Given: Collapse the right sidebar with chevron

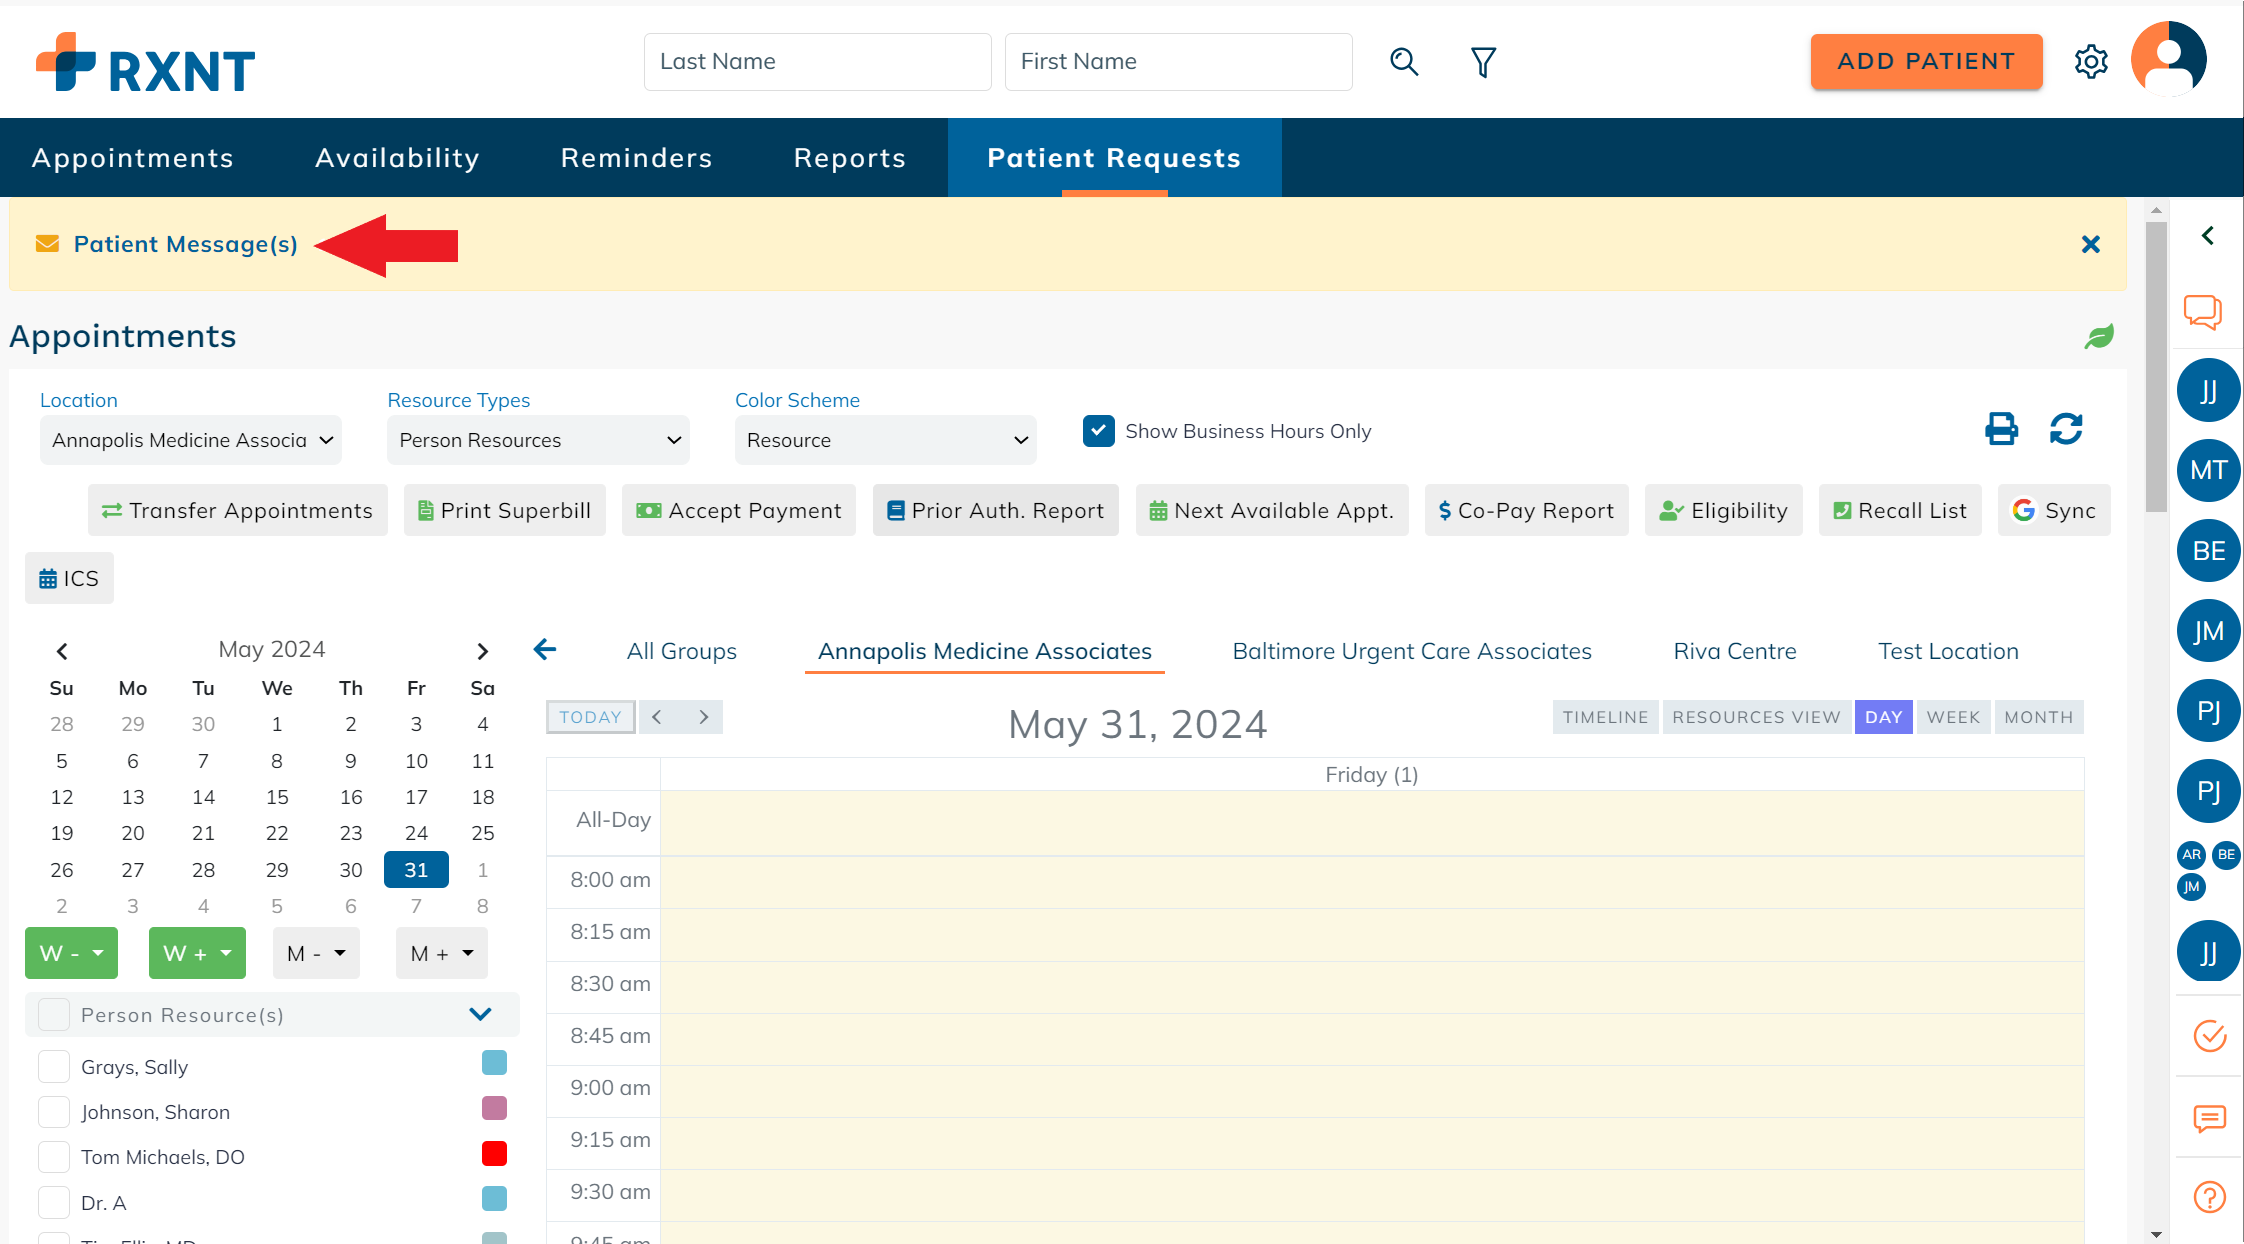Looking at the screenshot, I should 2208,235.
